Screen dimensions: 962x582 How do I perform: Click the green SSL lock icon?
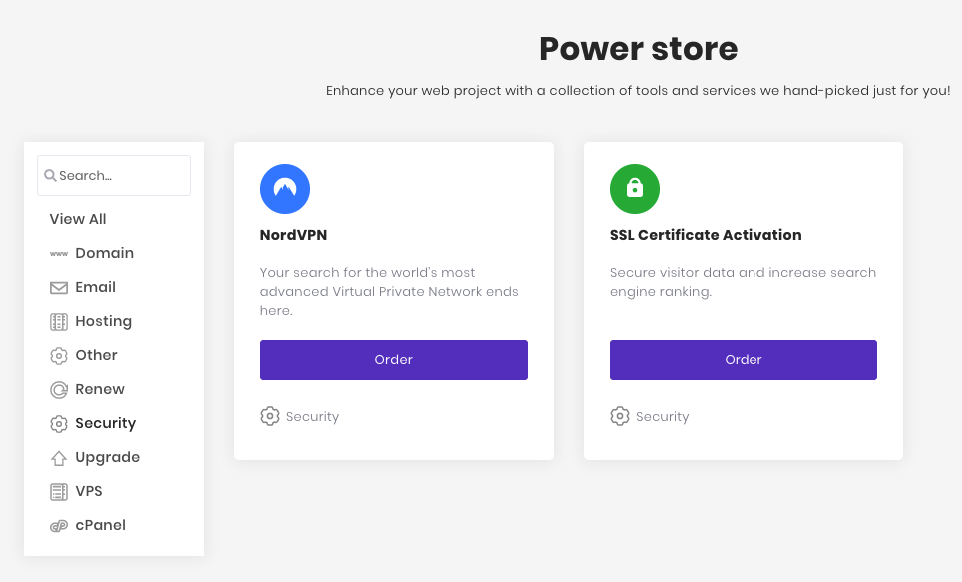(x=635, y=188)
